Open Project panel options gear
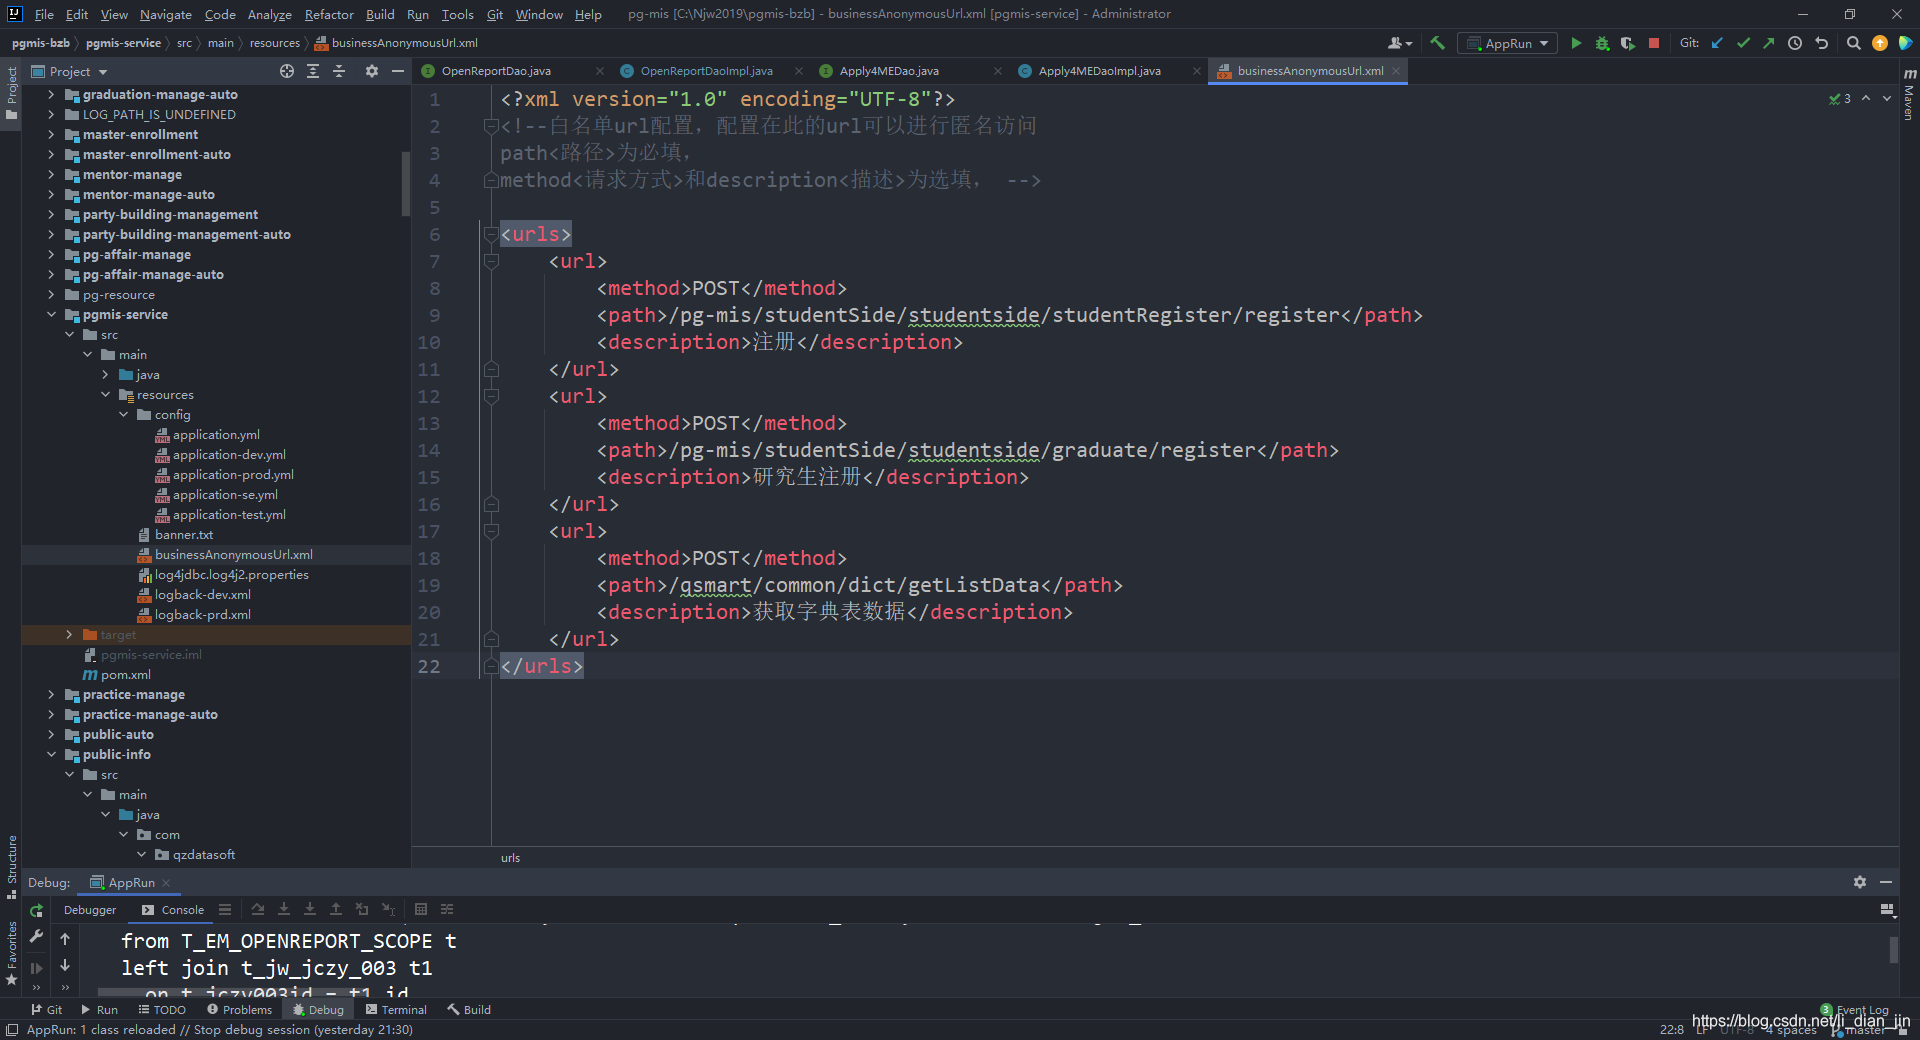This screenshot has height=1040, width=1920. pos(372,71)
